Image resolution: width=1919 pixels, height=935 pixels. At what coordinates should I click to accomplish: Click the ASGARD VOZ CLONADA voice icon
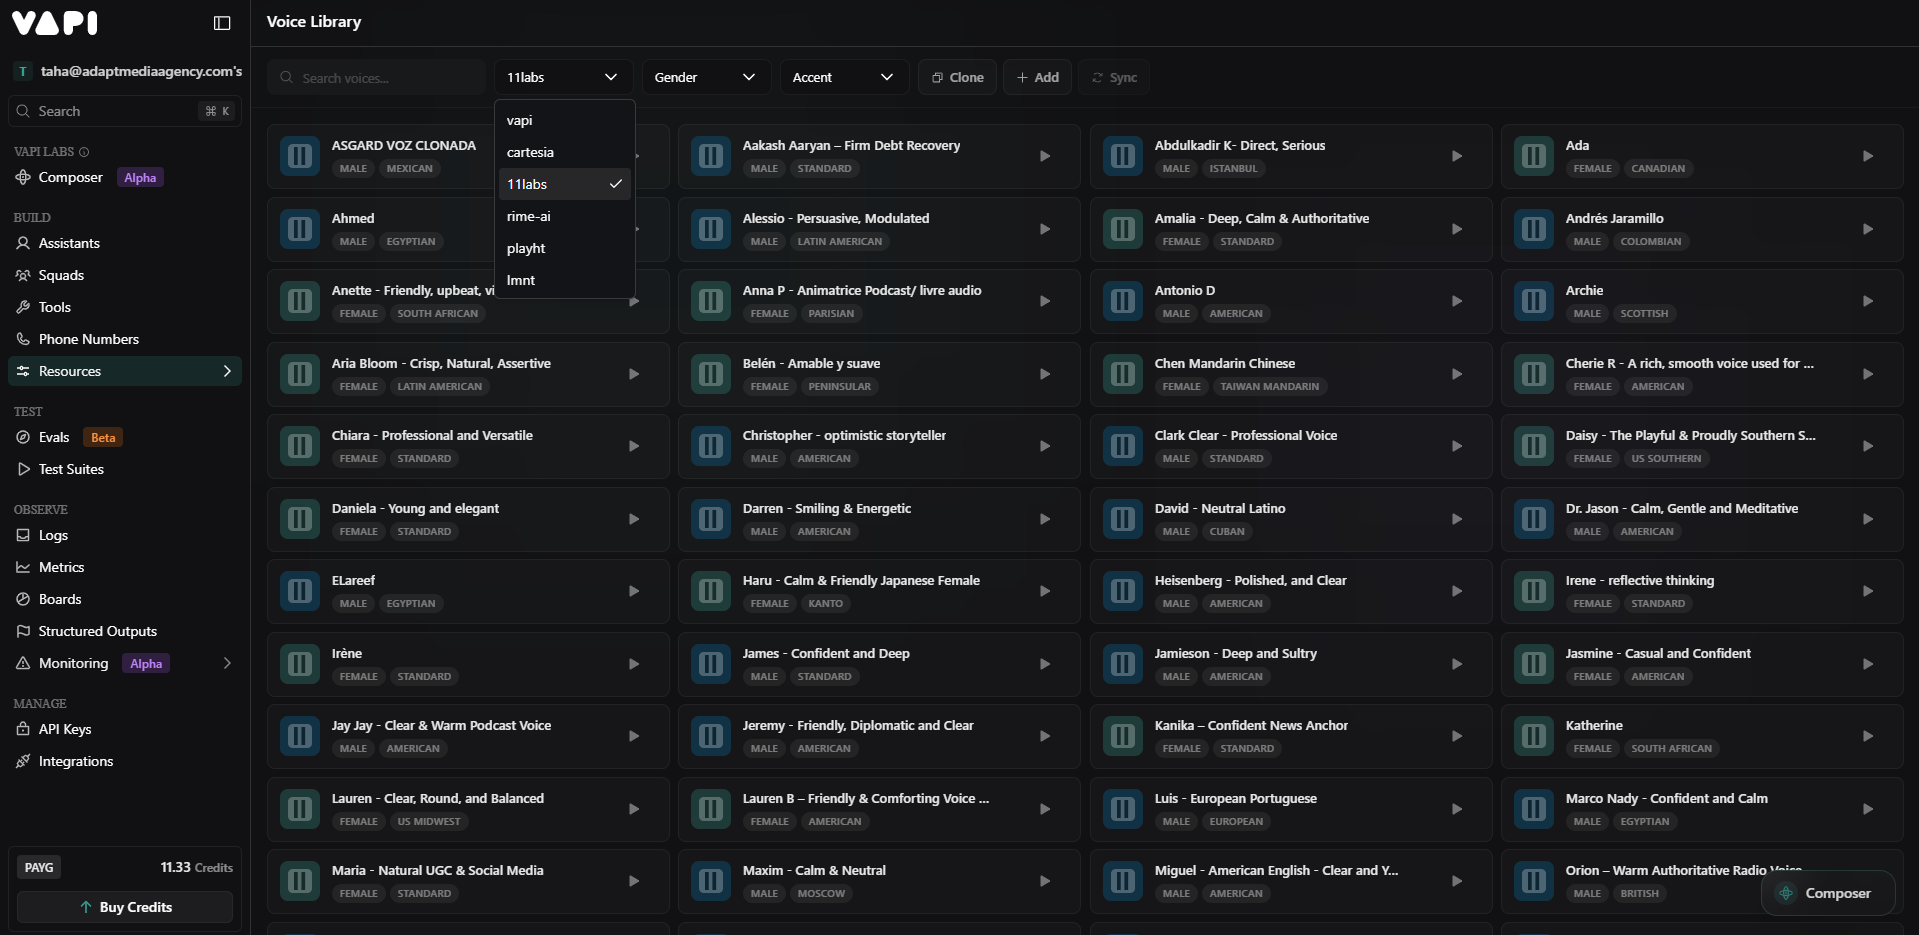(299, 156)
